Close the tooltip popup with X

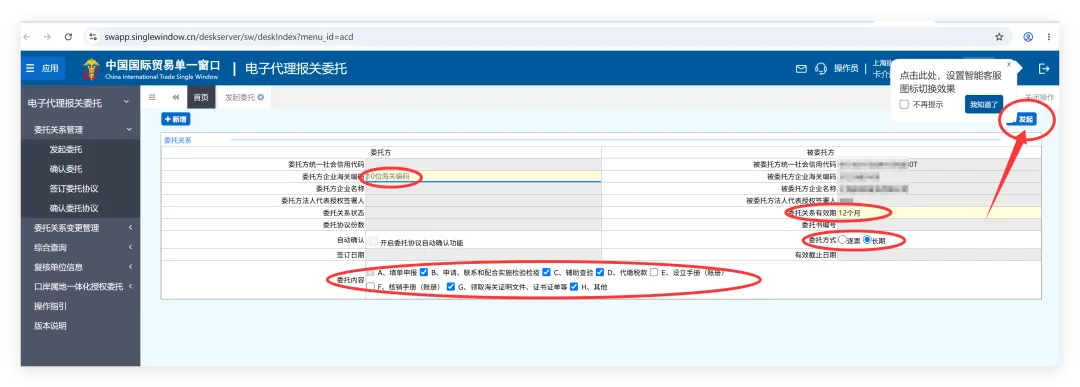1009,64
